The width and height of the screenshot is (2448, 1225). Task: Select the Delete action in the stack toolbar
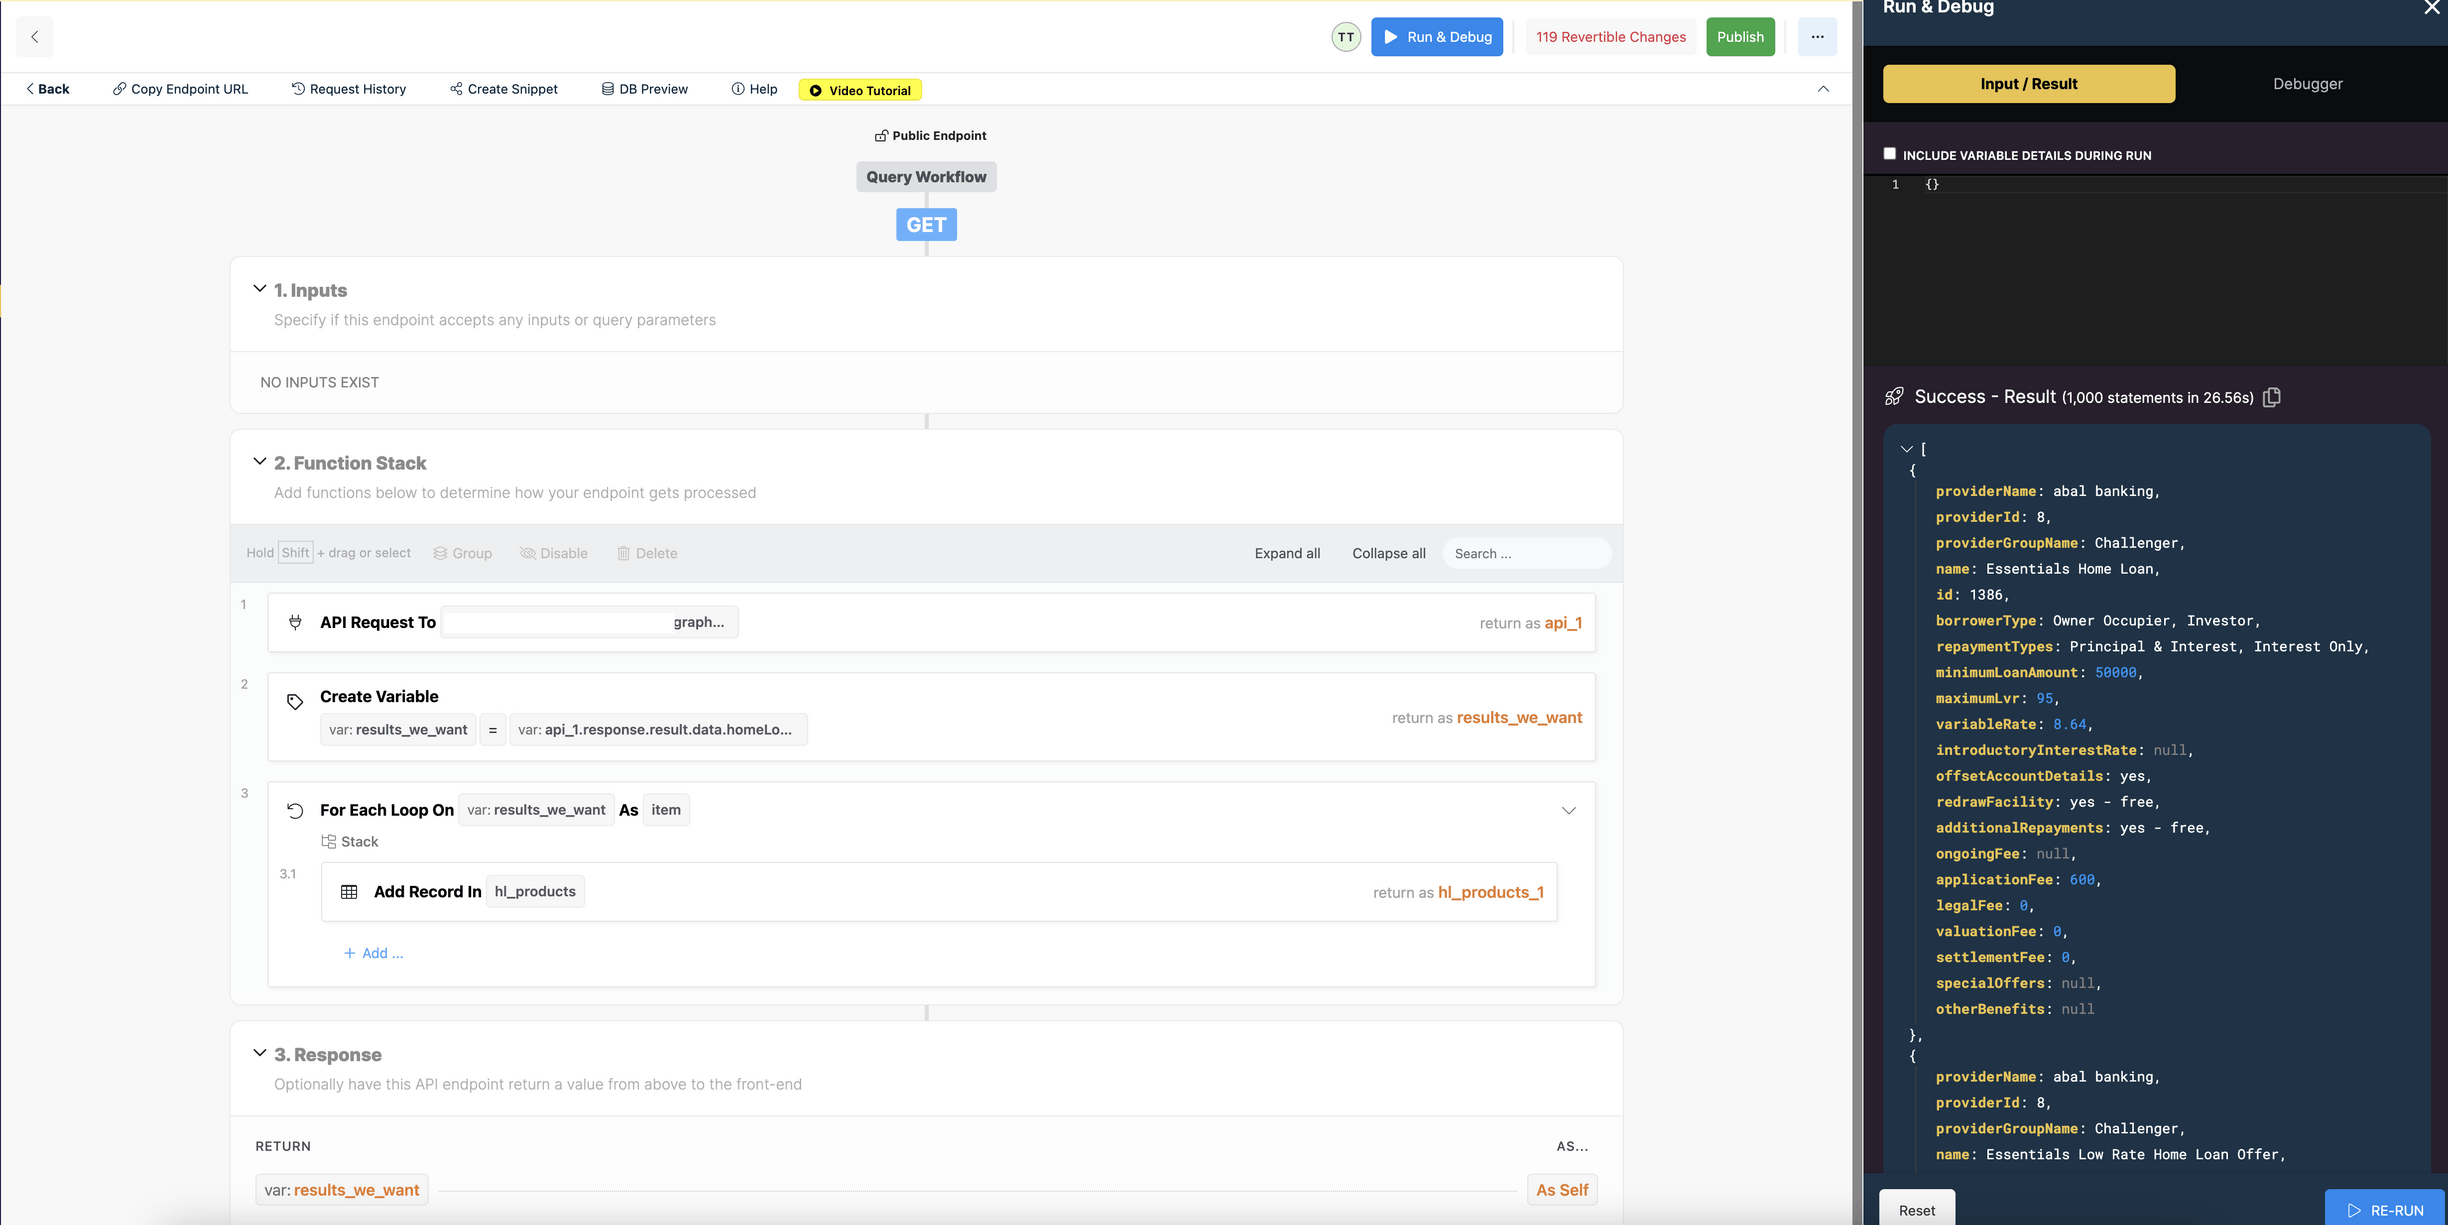[647, 553]
